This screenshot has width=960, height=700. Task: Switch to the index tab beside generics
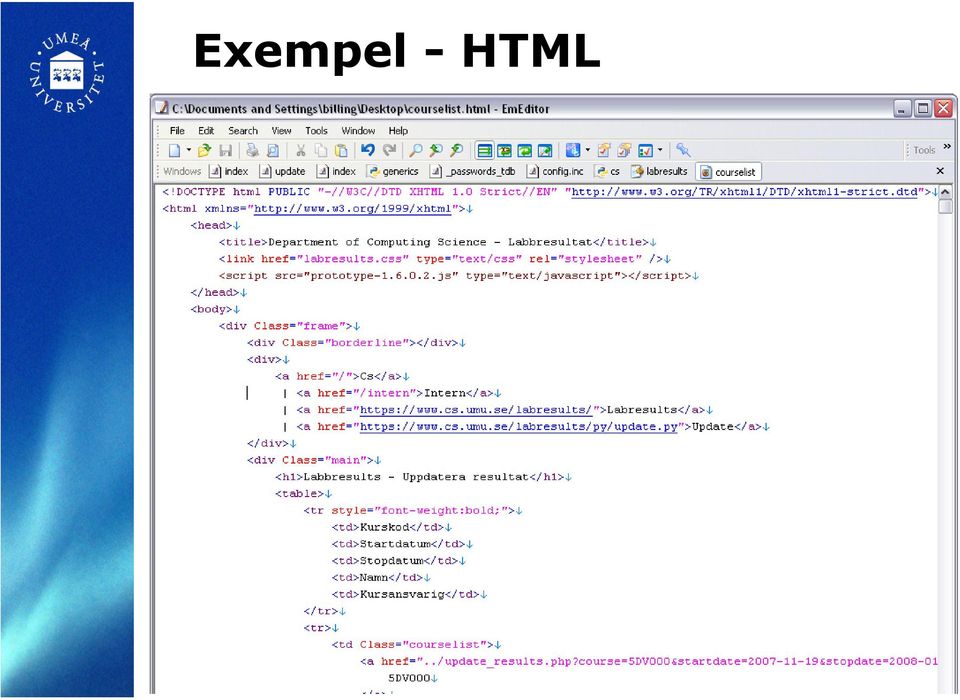click(x=336, y=171)
